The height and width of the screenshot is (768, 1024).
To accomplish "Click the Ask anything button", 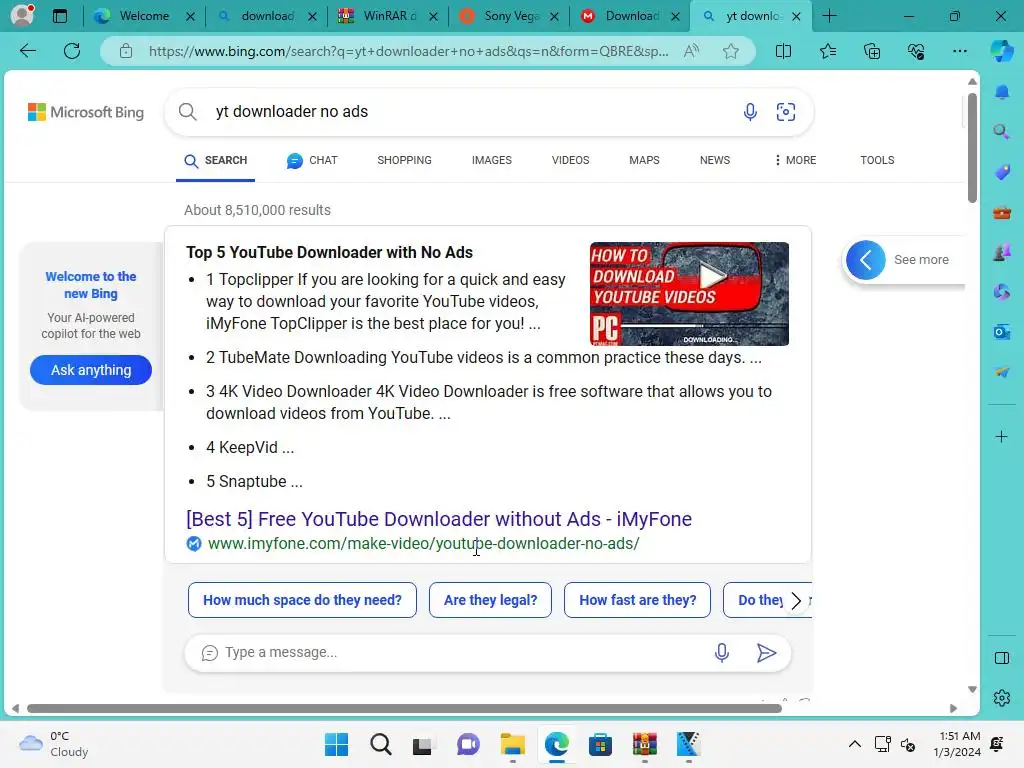I will (x=91, y=370).
